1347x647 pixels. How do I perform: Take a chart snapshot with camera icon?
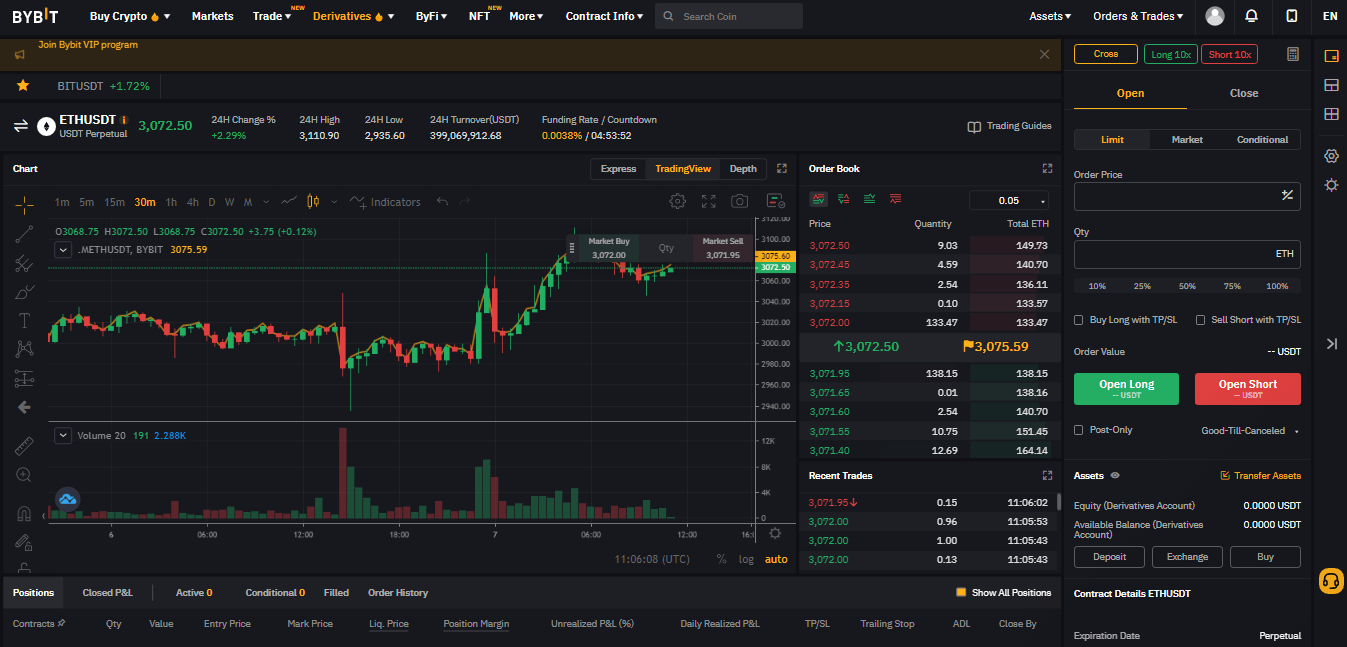739,201
